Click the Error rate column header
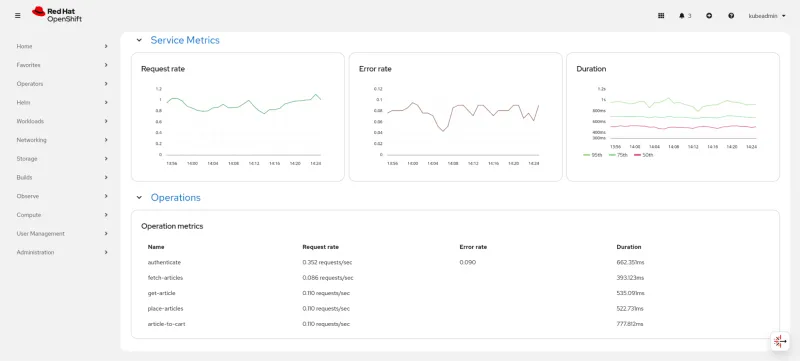 coord(473,247)
